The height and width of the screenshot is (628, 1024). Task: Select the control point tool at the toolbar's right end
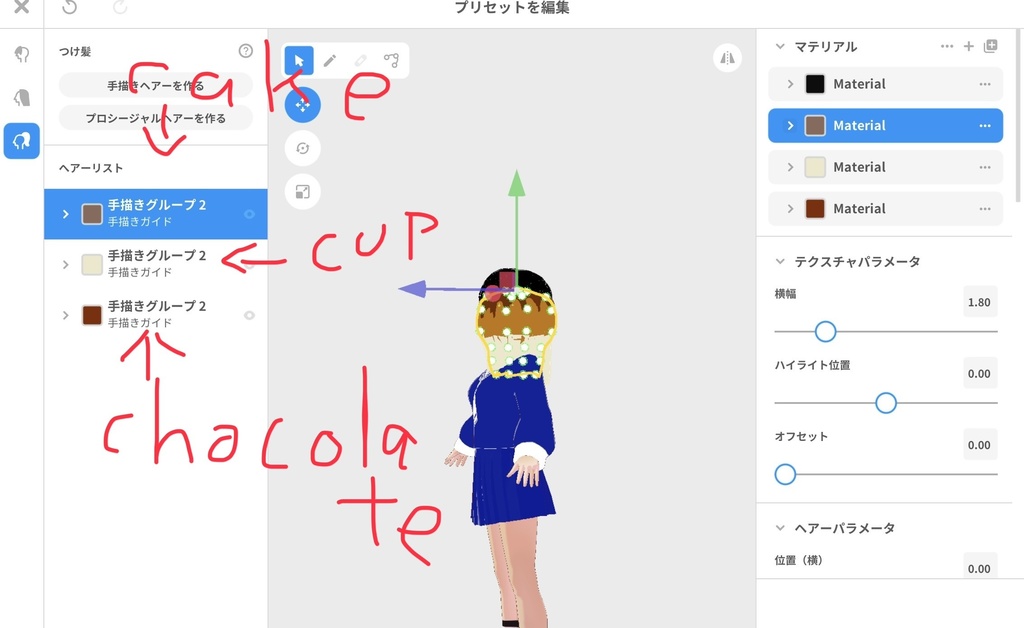tap(391, 60)
